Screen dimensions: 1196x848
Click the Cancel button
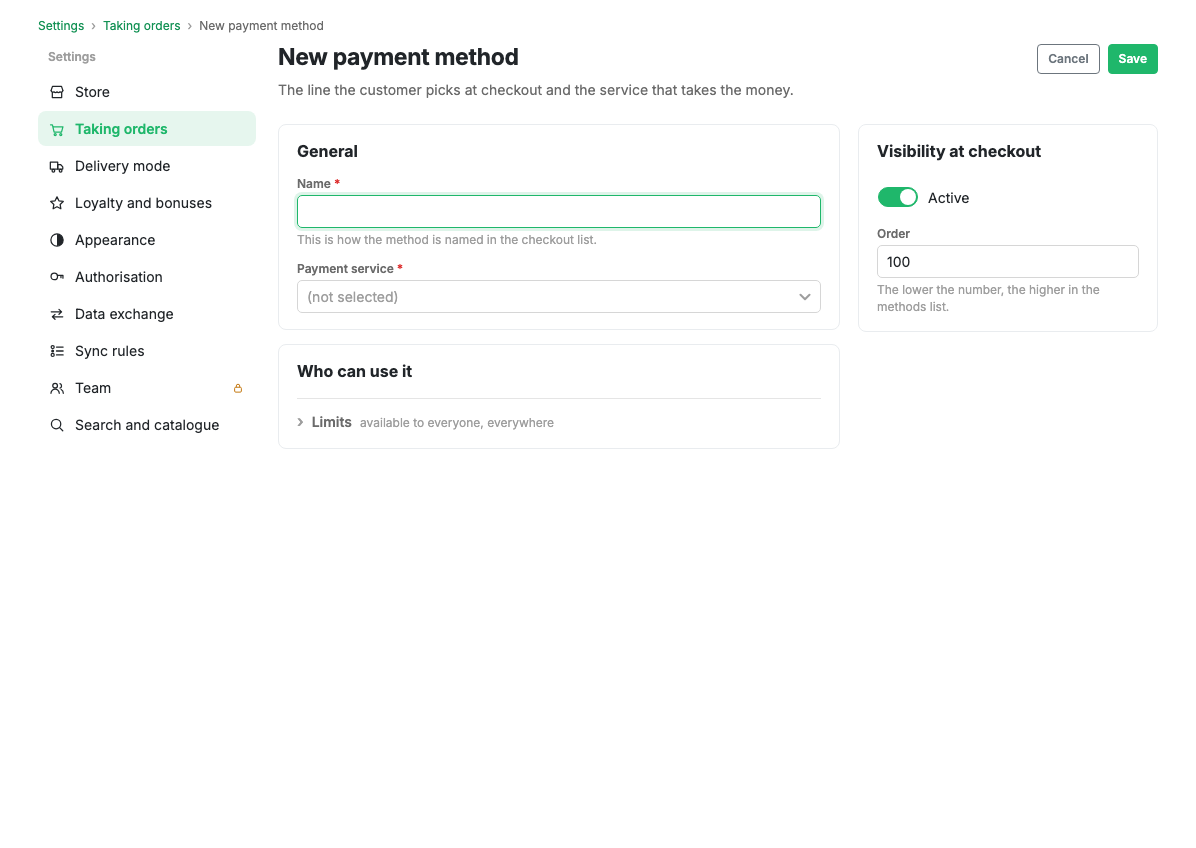pyautogui.click(x=1068, y=59)
